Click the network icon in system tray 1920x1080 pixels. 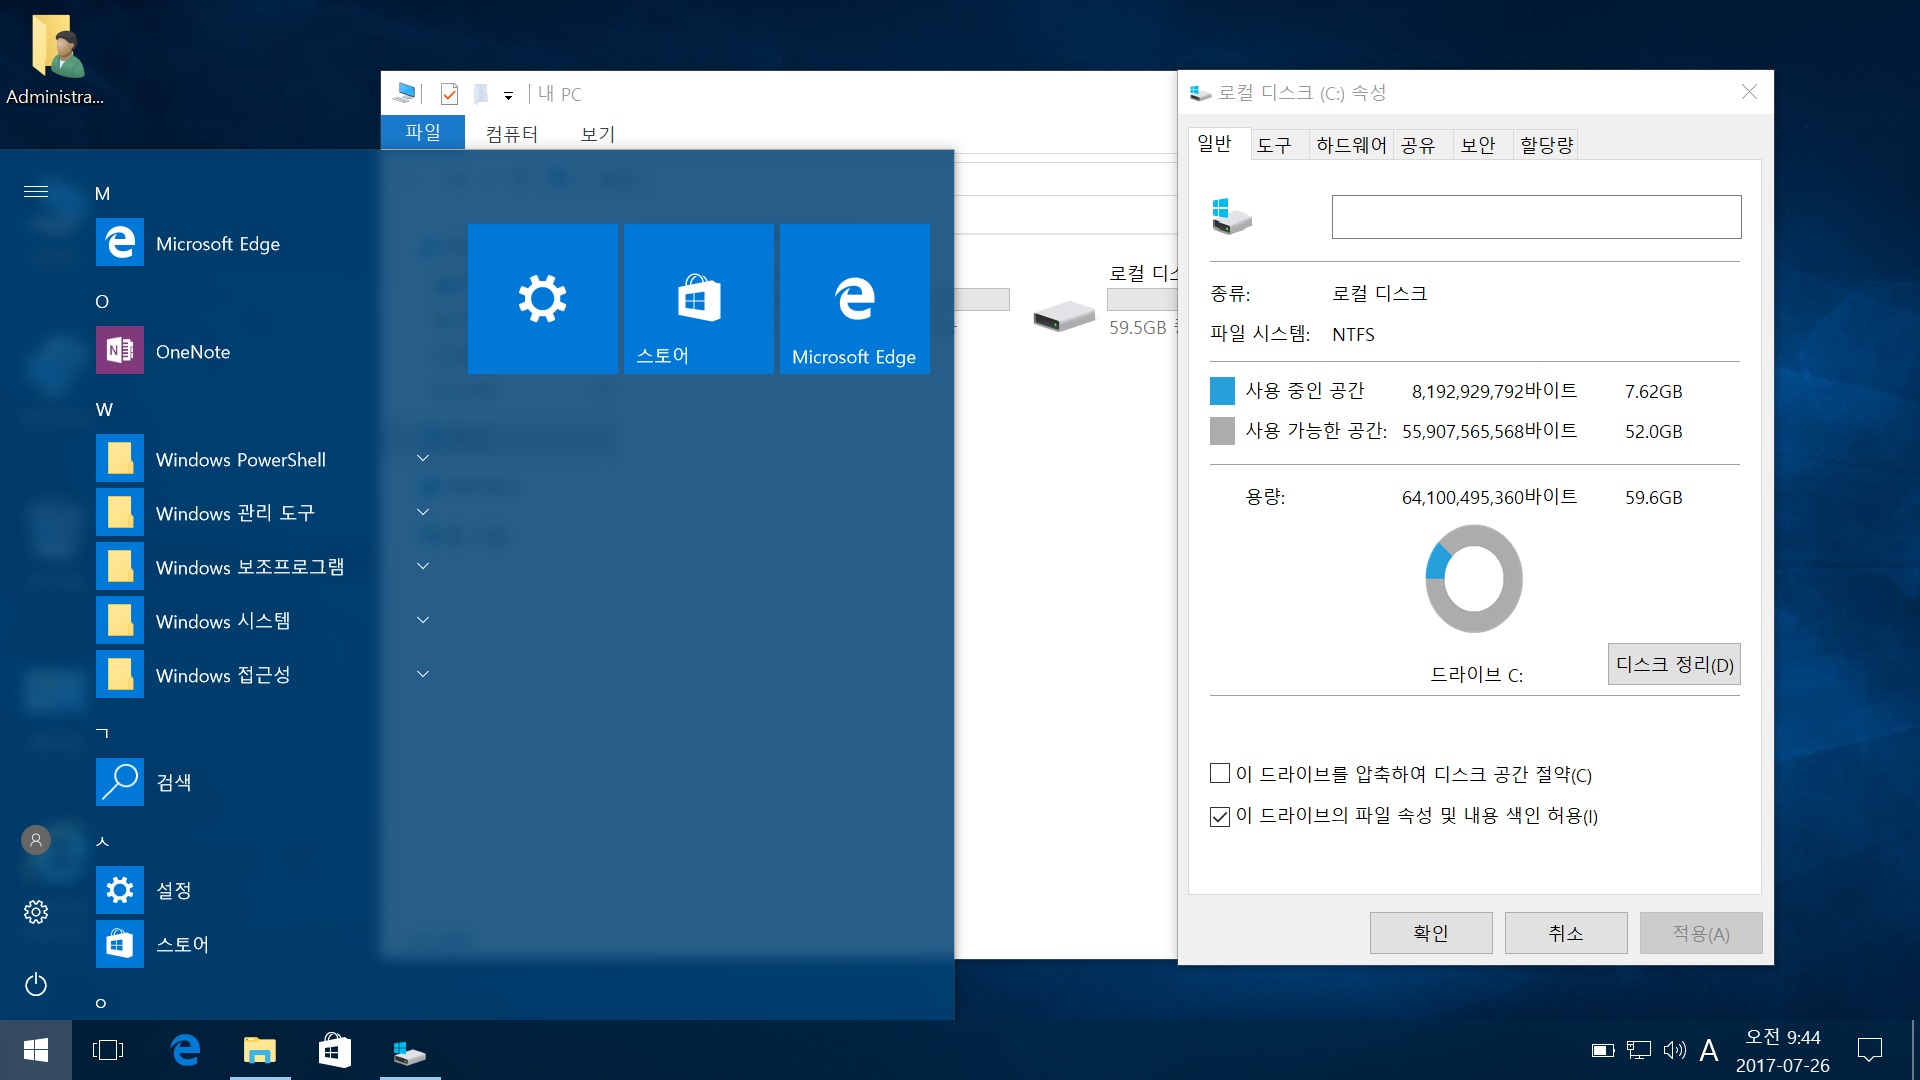[x=1639, y=1050]
